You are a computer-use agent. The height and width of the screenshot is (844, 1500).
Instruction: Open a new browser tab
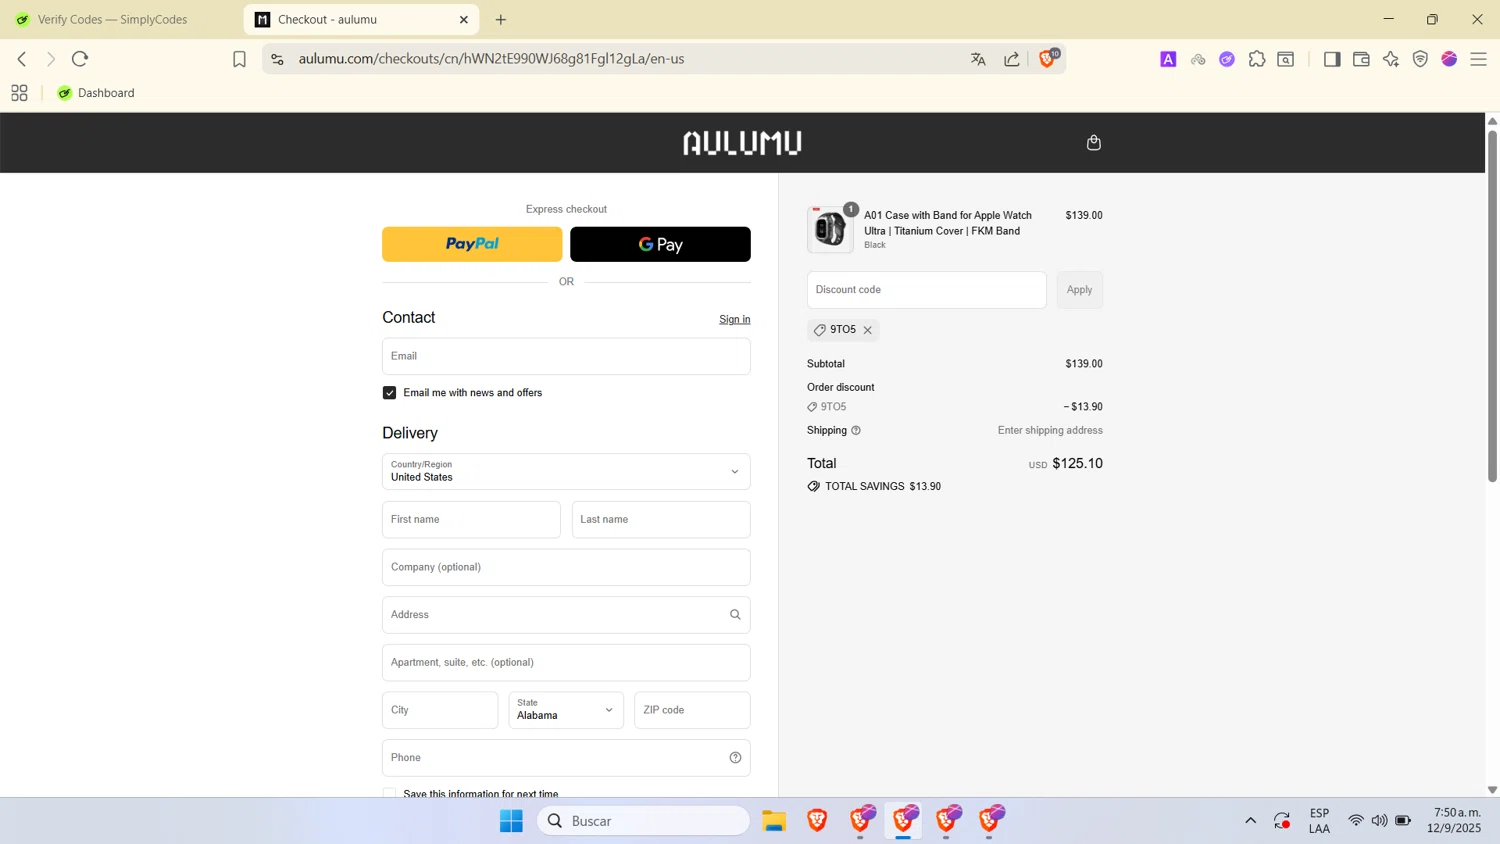(501, 20)
